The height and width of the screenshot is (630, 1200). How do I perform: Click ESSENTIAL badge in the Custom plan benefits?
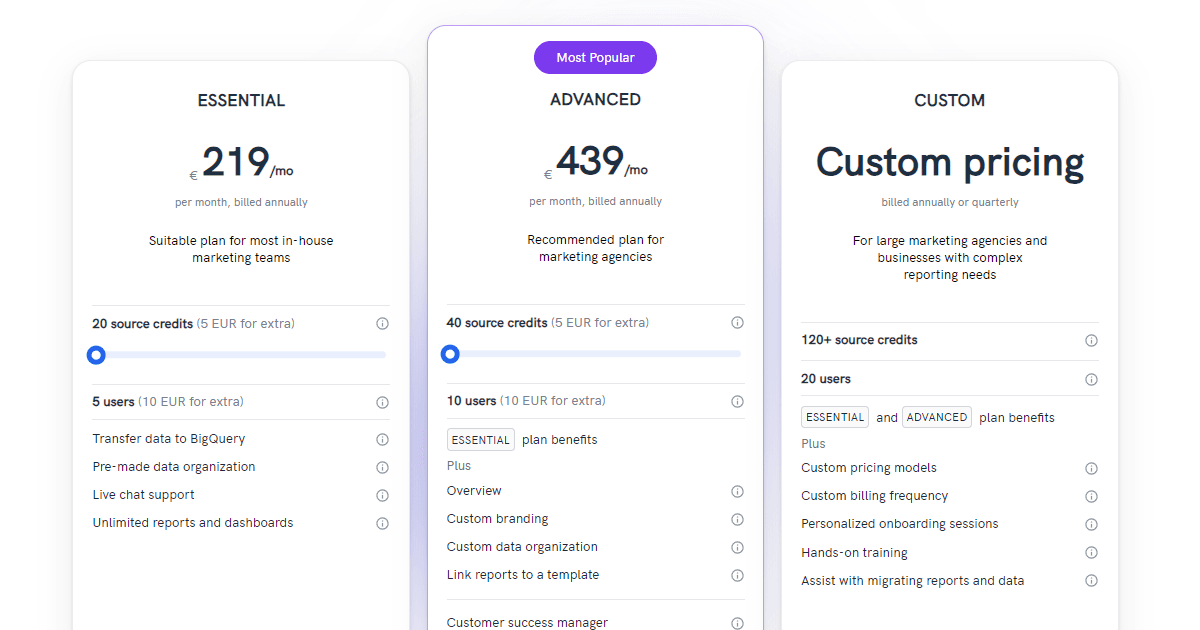tap(835, 418)
